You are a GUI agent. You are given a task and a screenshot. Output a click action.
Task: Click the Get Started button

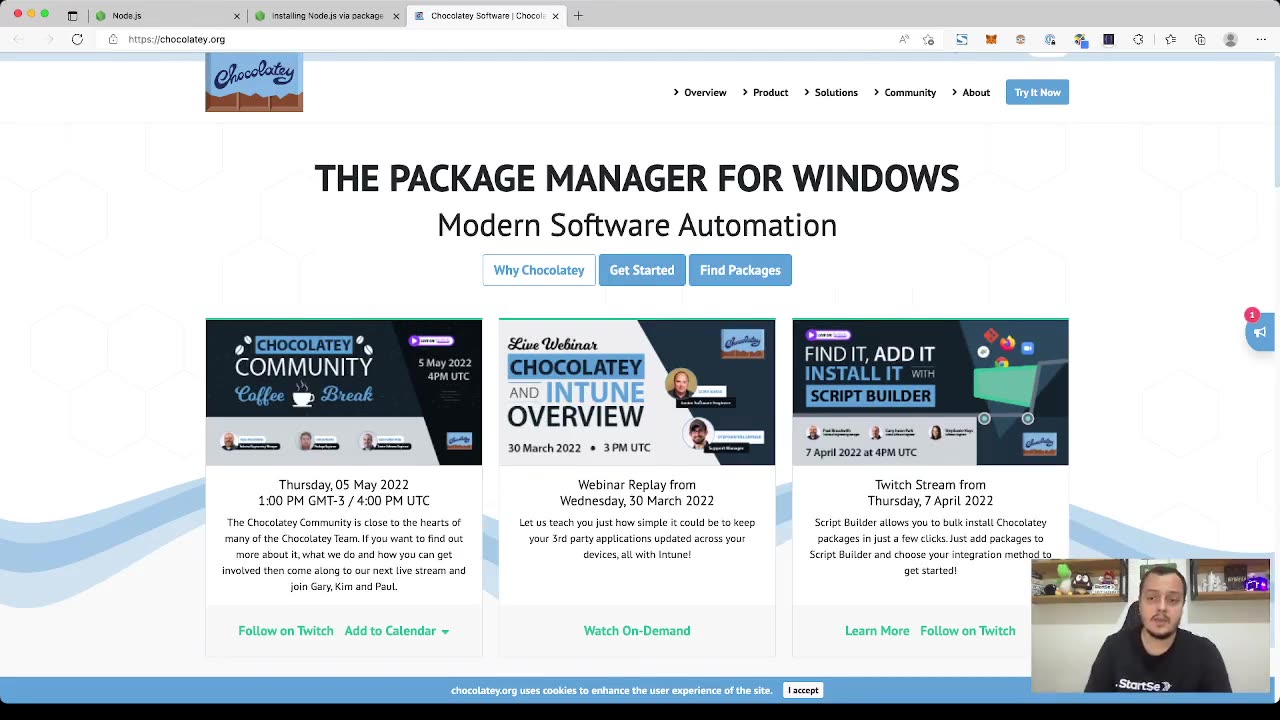click(x=642, y=270)
